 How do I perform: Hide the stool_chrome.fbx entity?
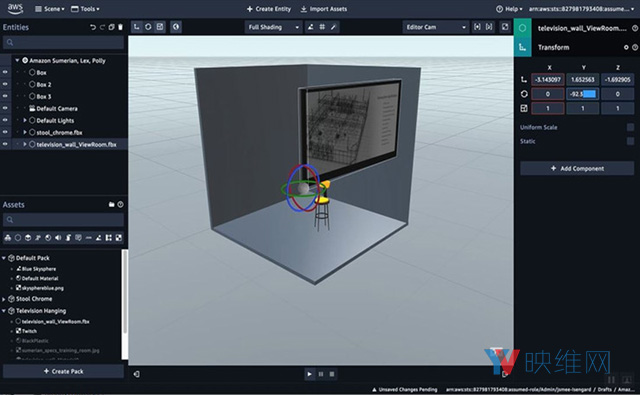[5, 132]
